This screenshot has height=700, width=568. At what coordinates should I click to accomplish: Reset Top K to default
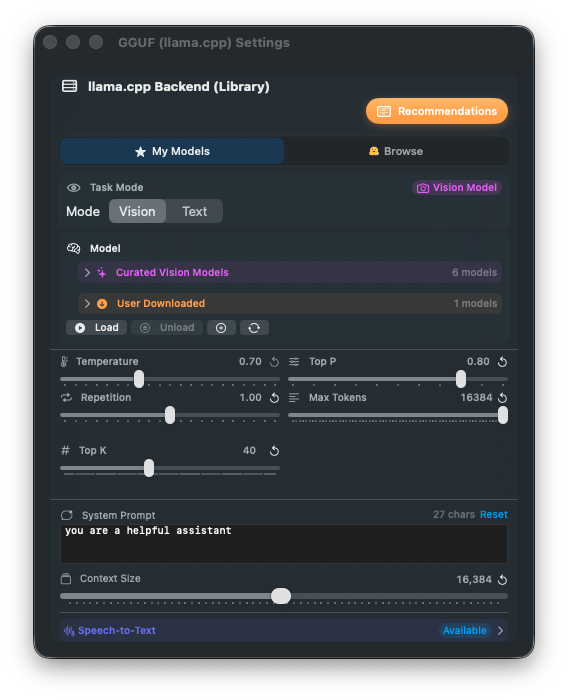(274, 451)
